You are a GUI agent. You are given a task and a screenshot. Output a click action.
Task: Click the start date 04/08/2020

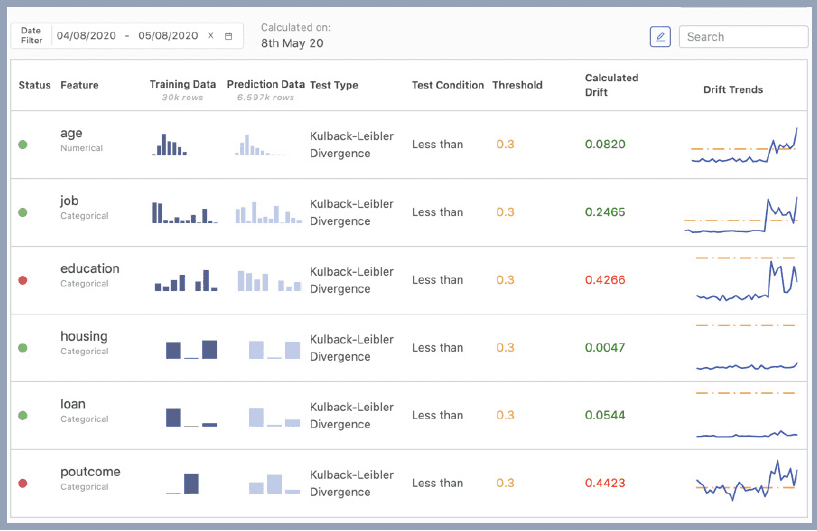pyautogui.click(x=86, y=35)
